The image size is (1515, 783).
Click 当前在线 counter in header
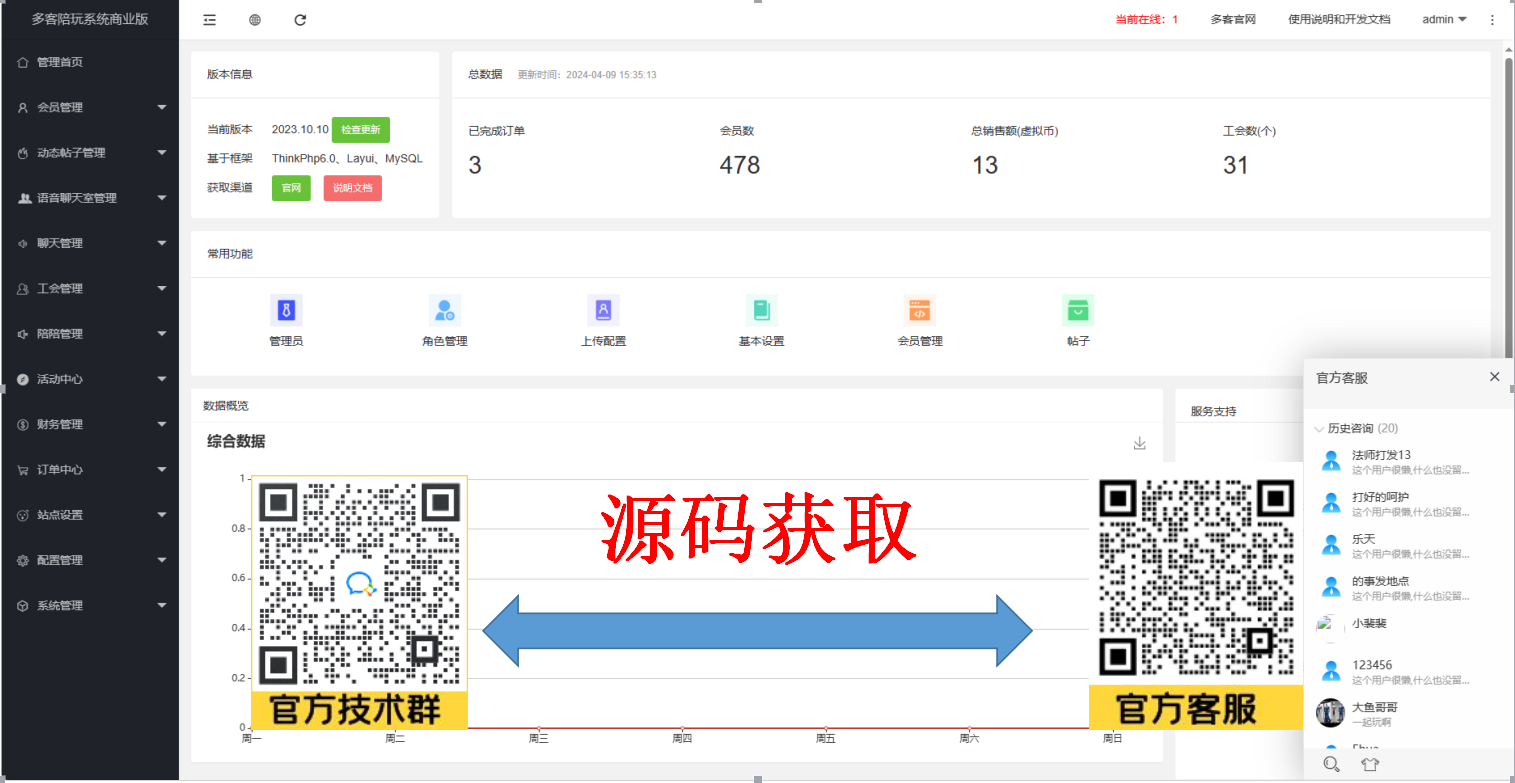(1147, 19)
